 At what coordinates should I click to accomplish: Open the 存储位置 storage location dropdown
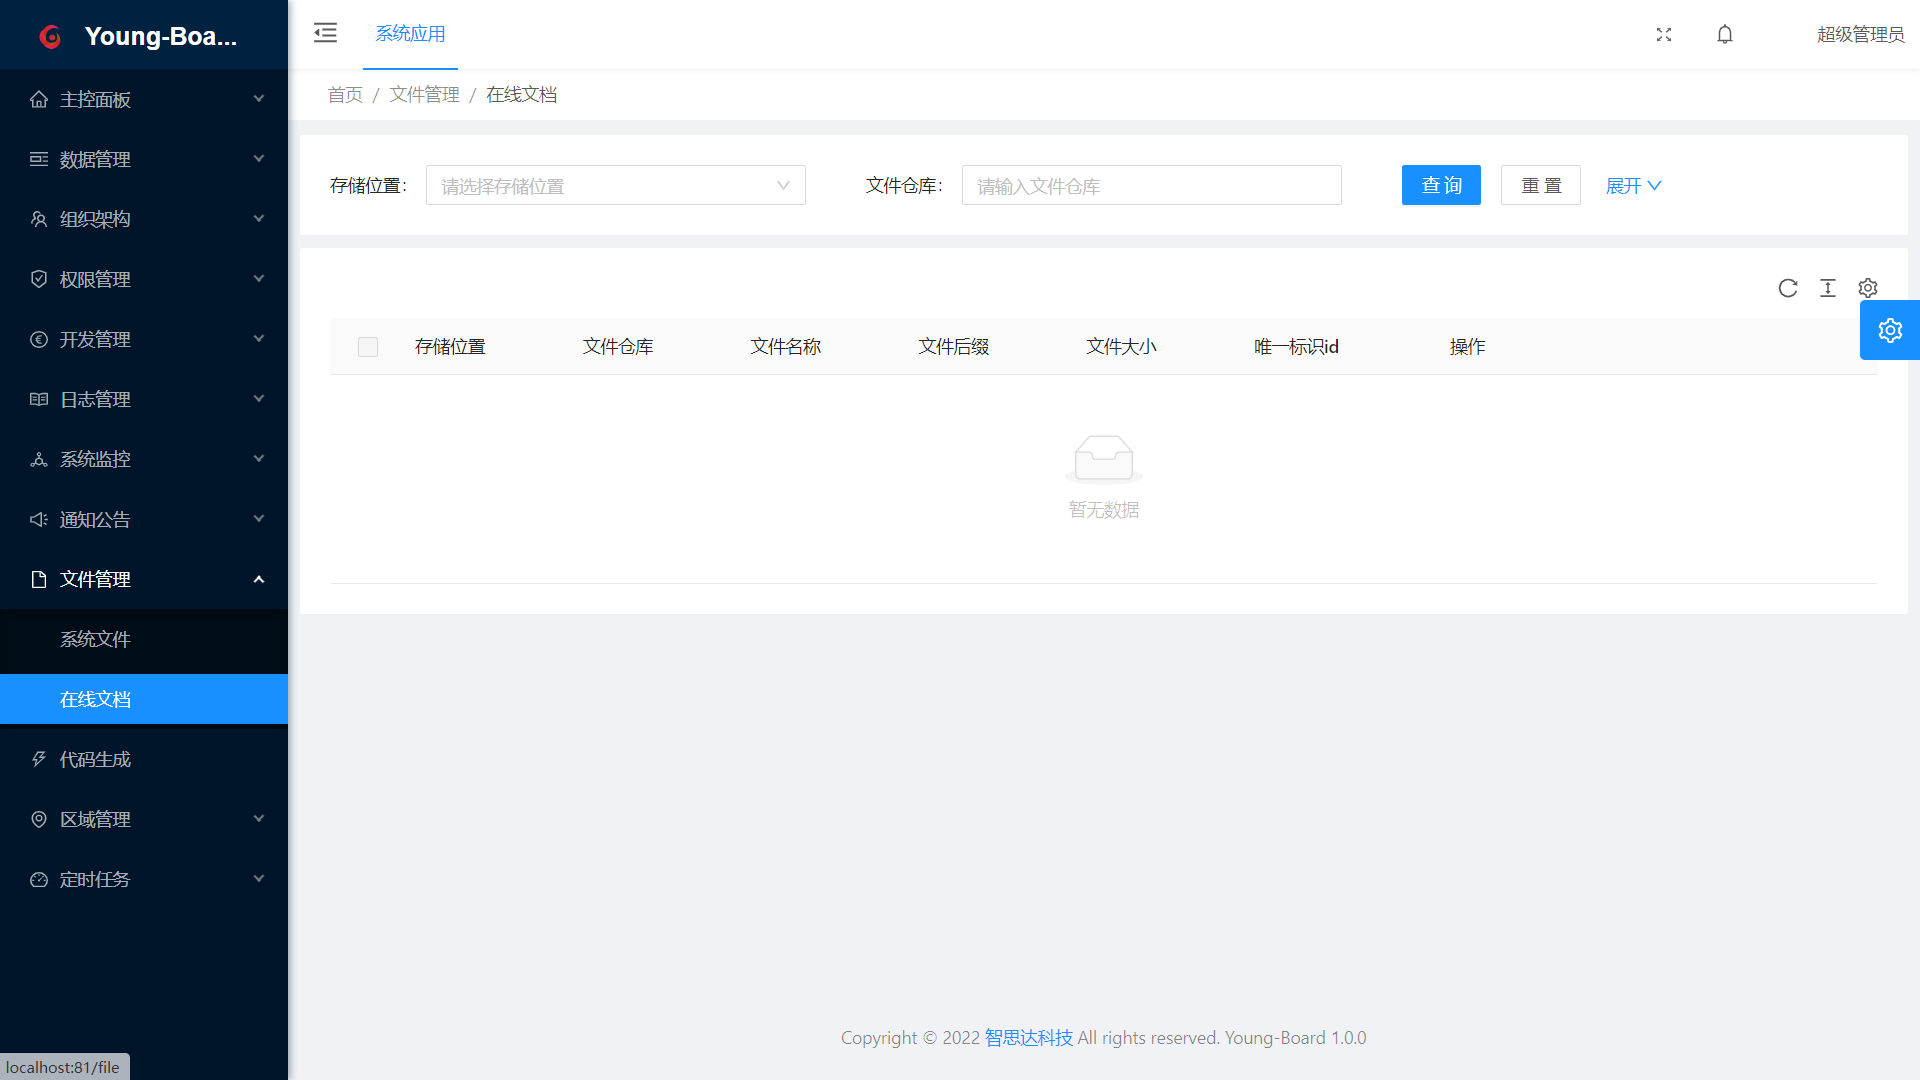[615, 186]
